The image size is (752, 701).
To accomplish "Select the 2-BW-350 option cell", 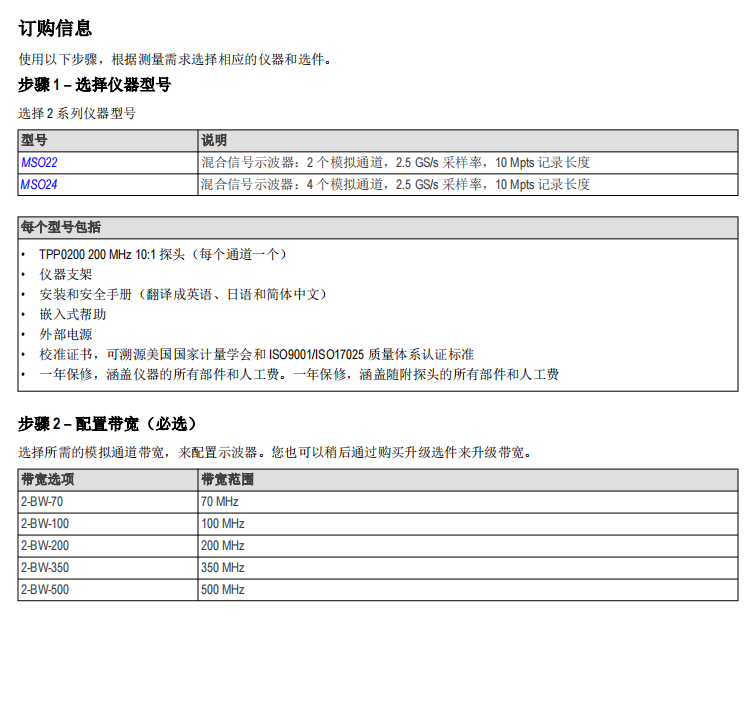I will pyautogui.click(x=108, y=568).
